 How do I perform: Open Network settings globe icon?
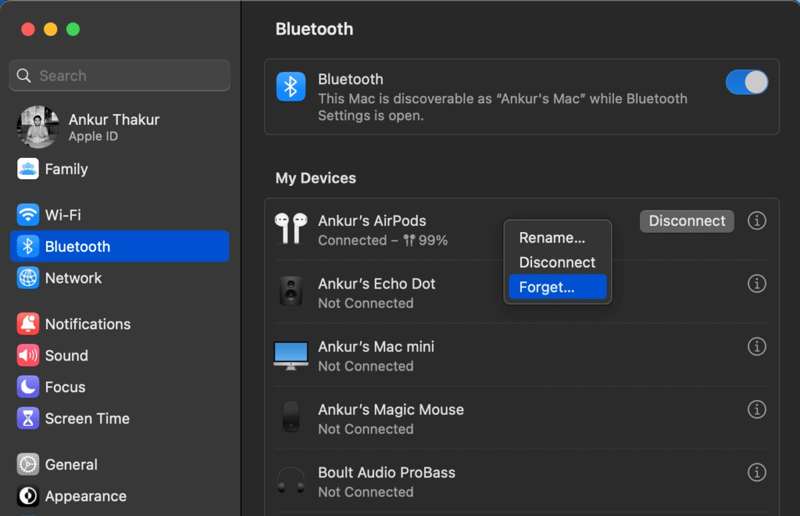click(x=28, y=278)
